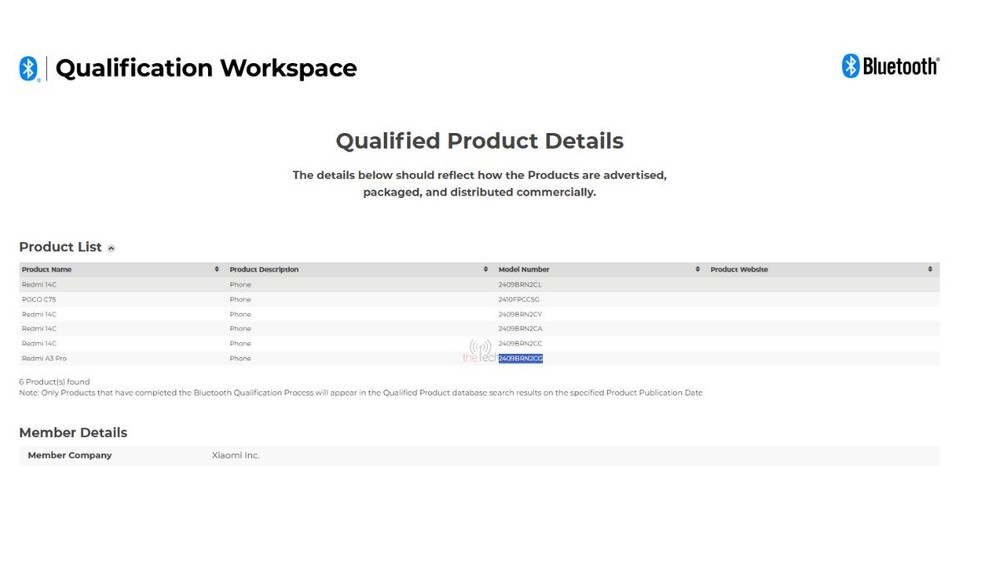Click the '6 Product(s) found' text

click(54, 381)
